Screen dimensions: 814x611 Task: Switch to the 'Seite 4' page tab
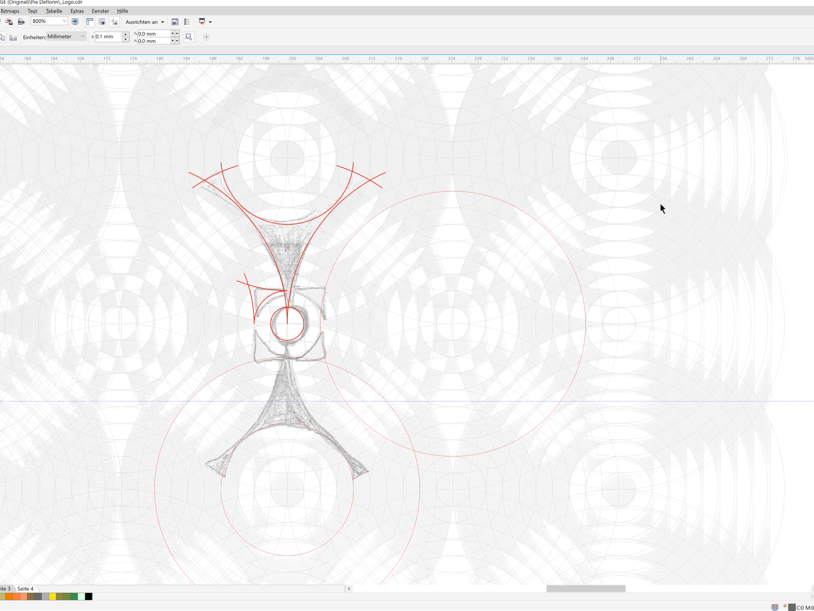(25, 589)
